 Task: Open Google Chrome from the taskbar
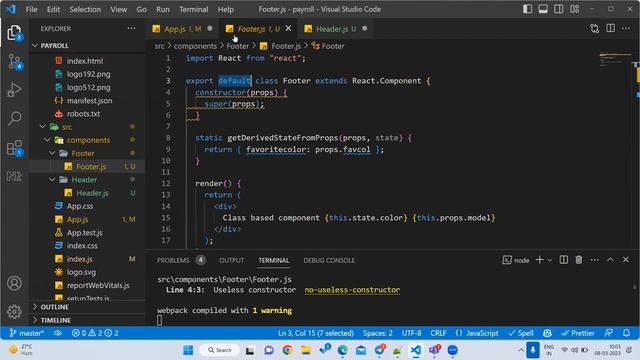click(x=287, y=350)
